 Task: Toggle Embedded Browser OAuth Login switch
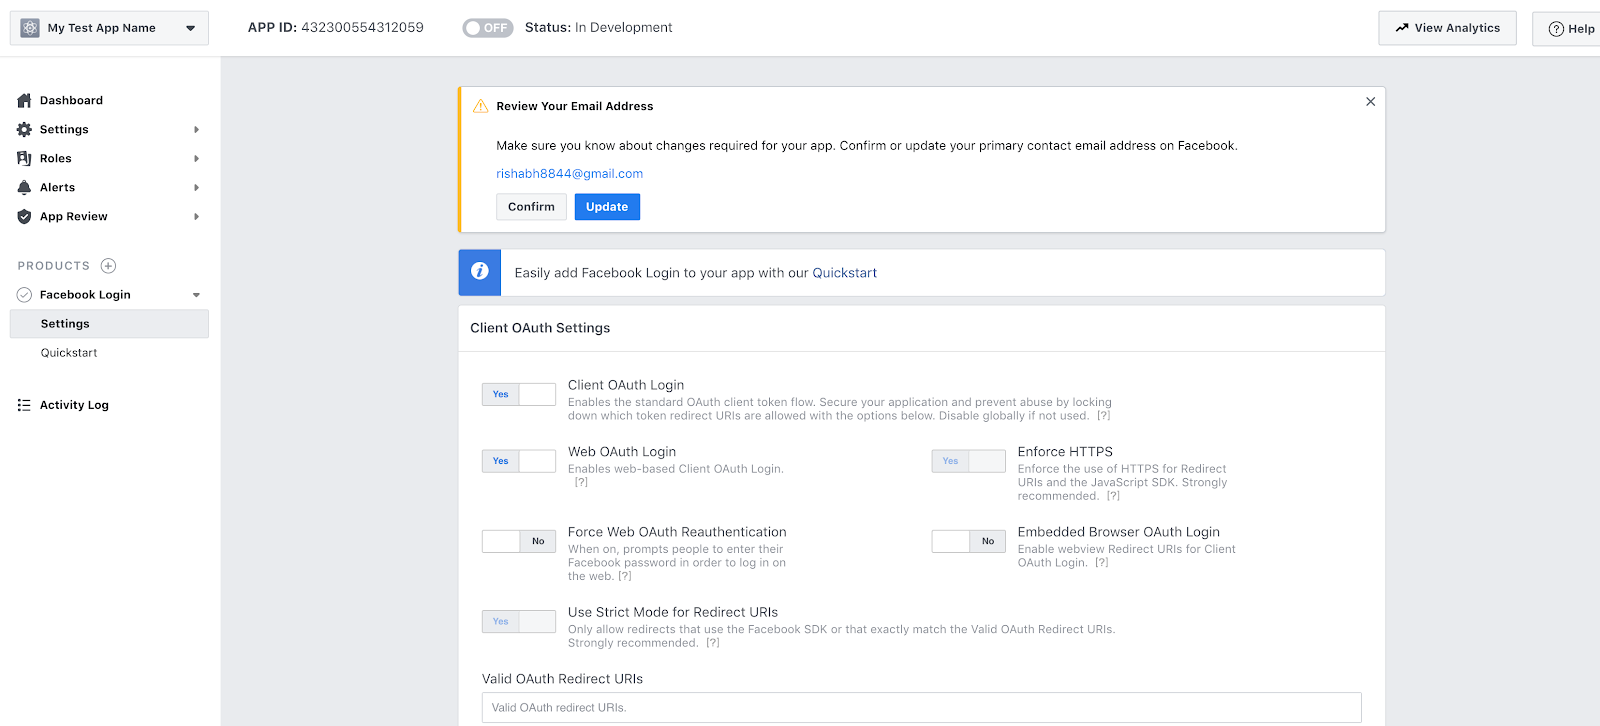(x=969, y=541)
